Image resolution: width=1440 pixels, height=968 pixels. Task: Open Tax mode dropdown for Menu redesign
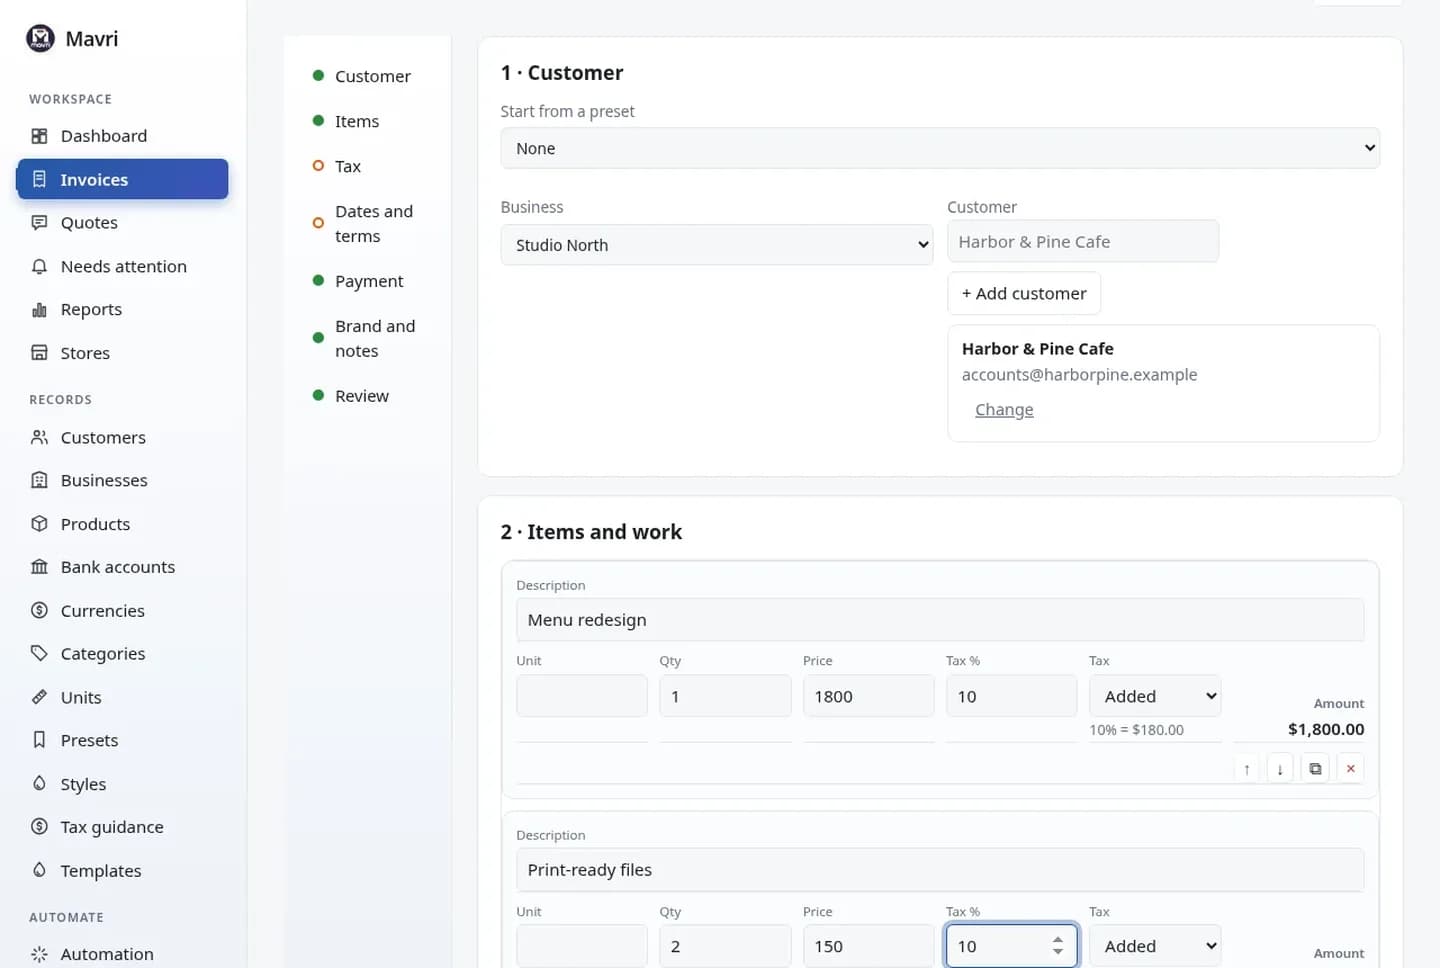click(x=1155, y=696)
